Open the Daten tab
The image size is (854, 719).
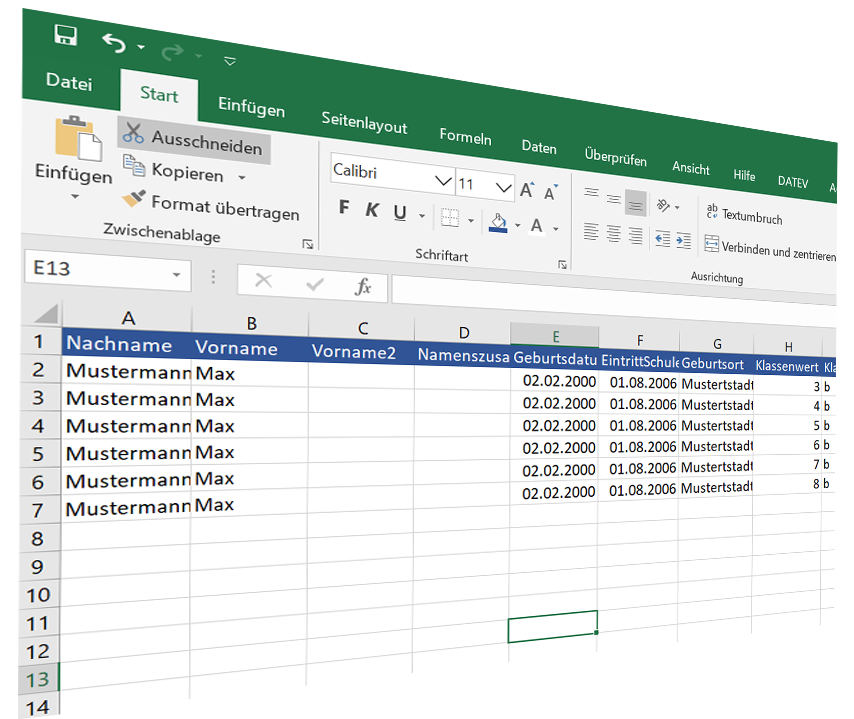539,147
